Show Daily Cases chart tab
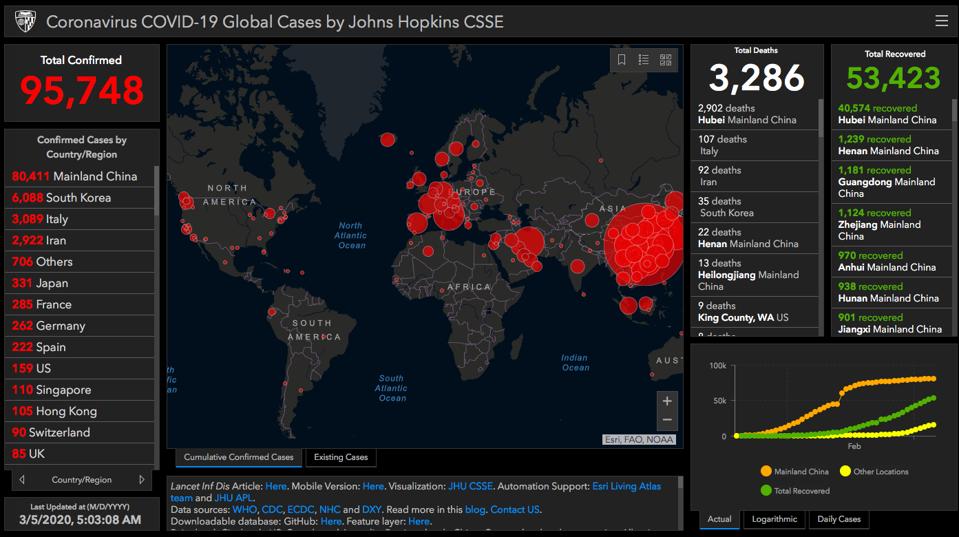The height and width of the screenshot is (537, 959). pos(838,519)
